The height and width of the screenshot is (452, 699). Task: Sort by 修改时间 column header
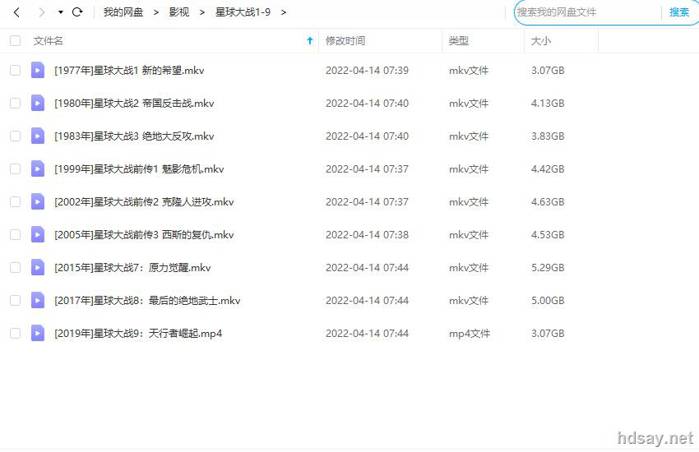(345, 41)
